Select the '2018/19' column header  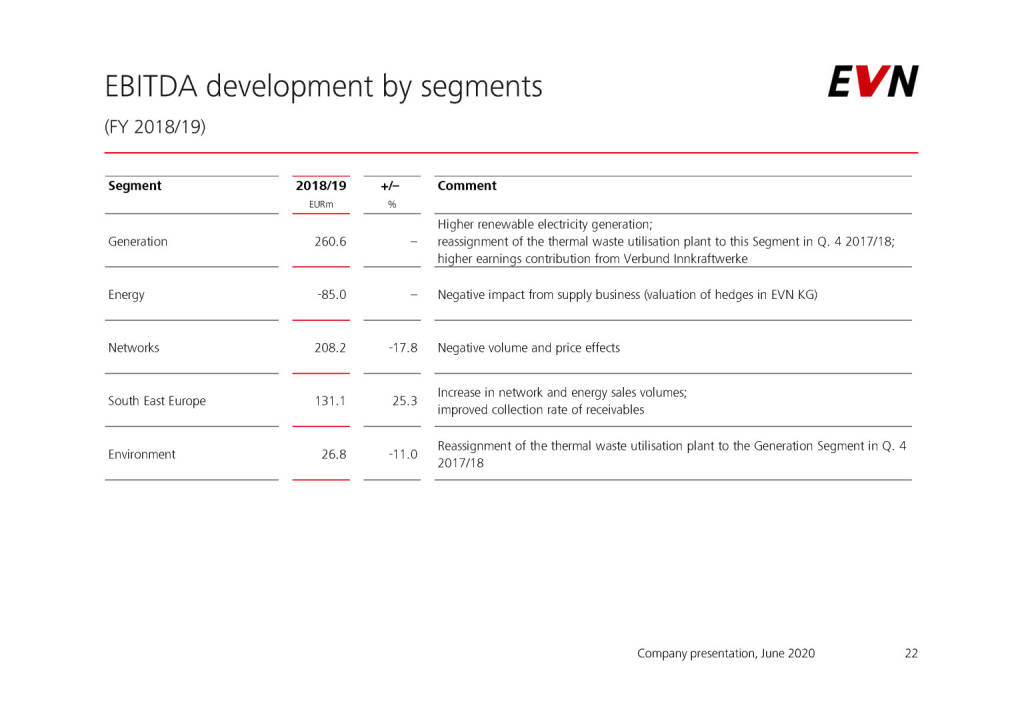(x=321, y=186)
